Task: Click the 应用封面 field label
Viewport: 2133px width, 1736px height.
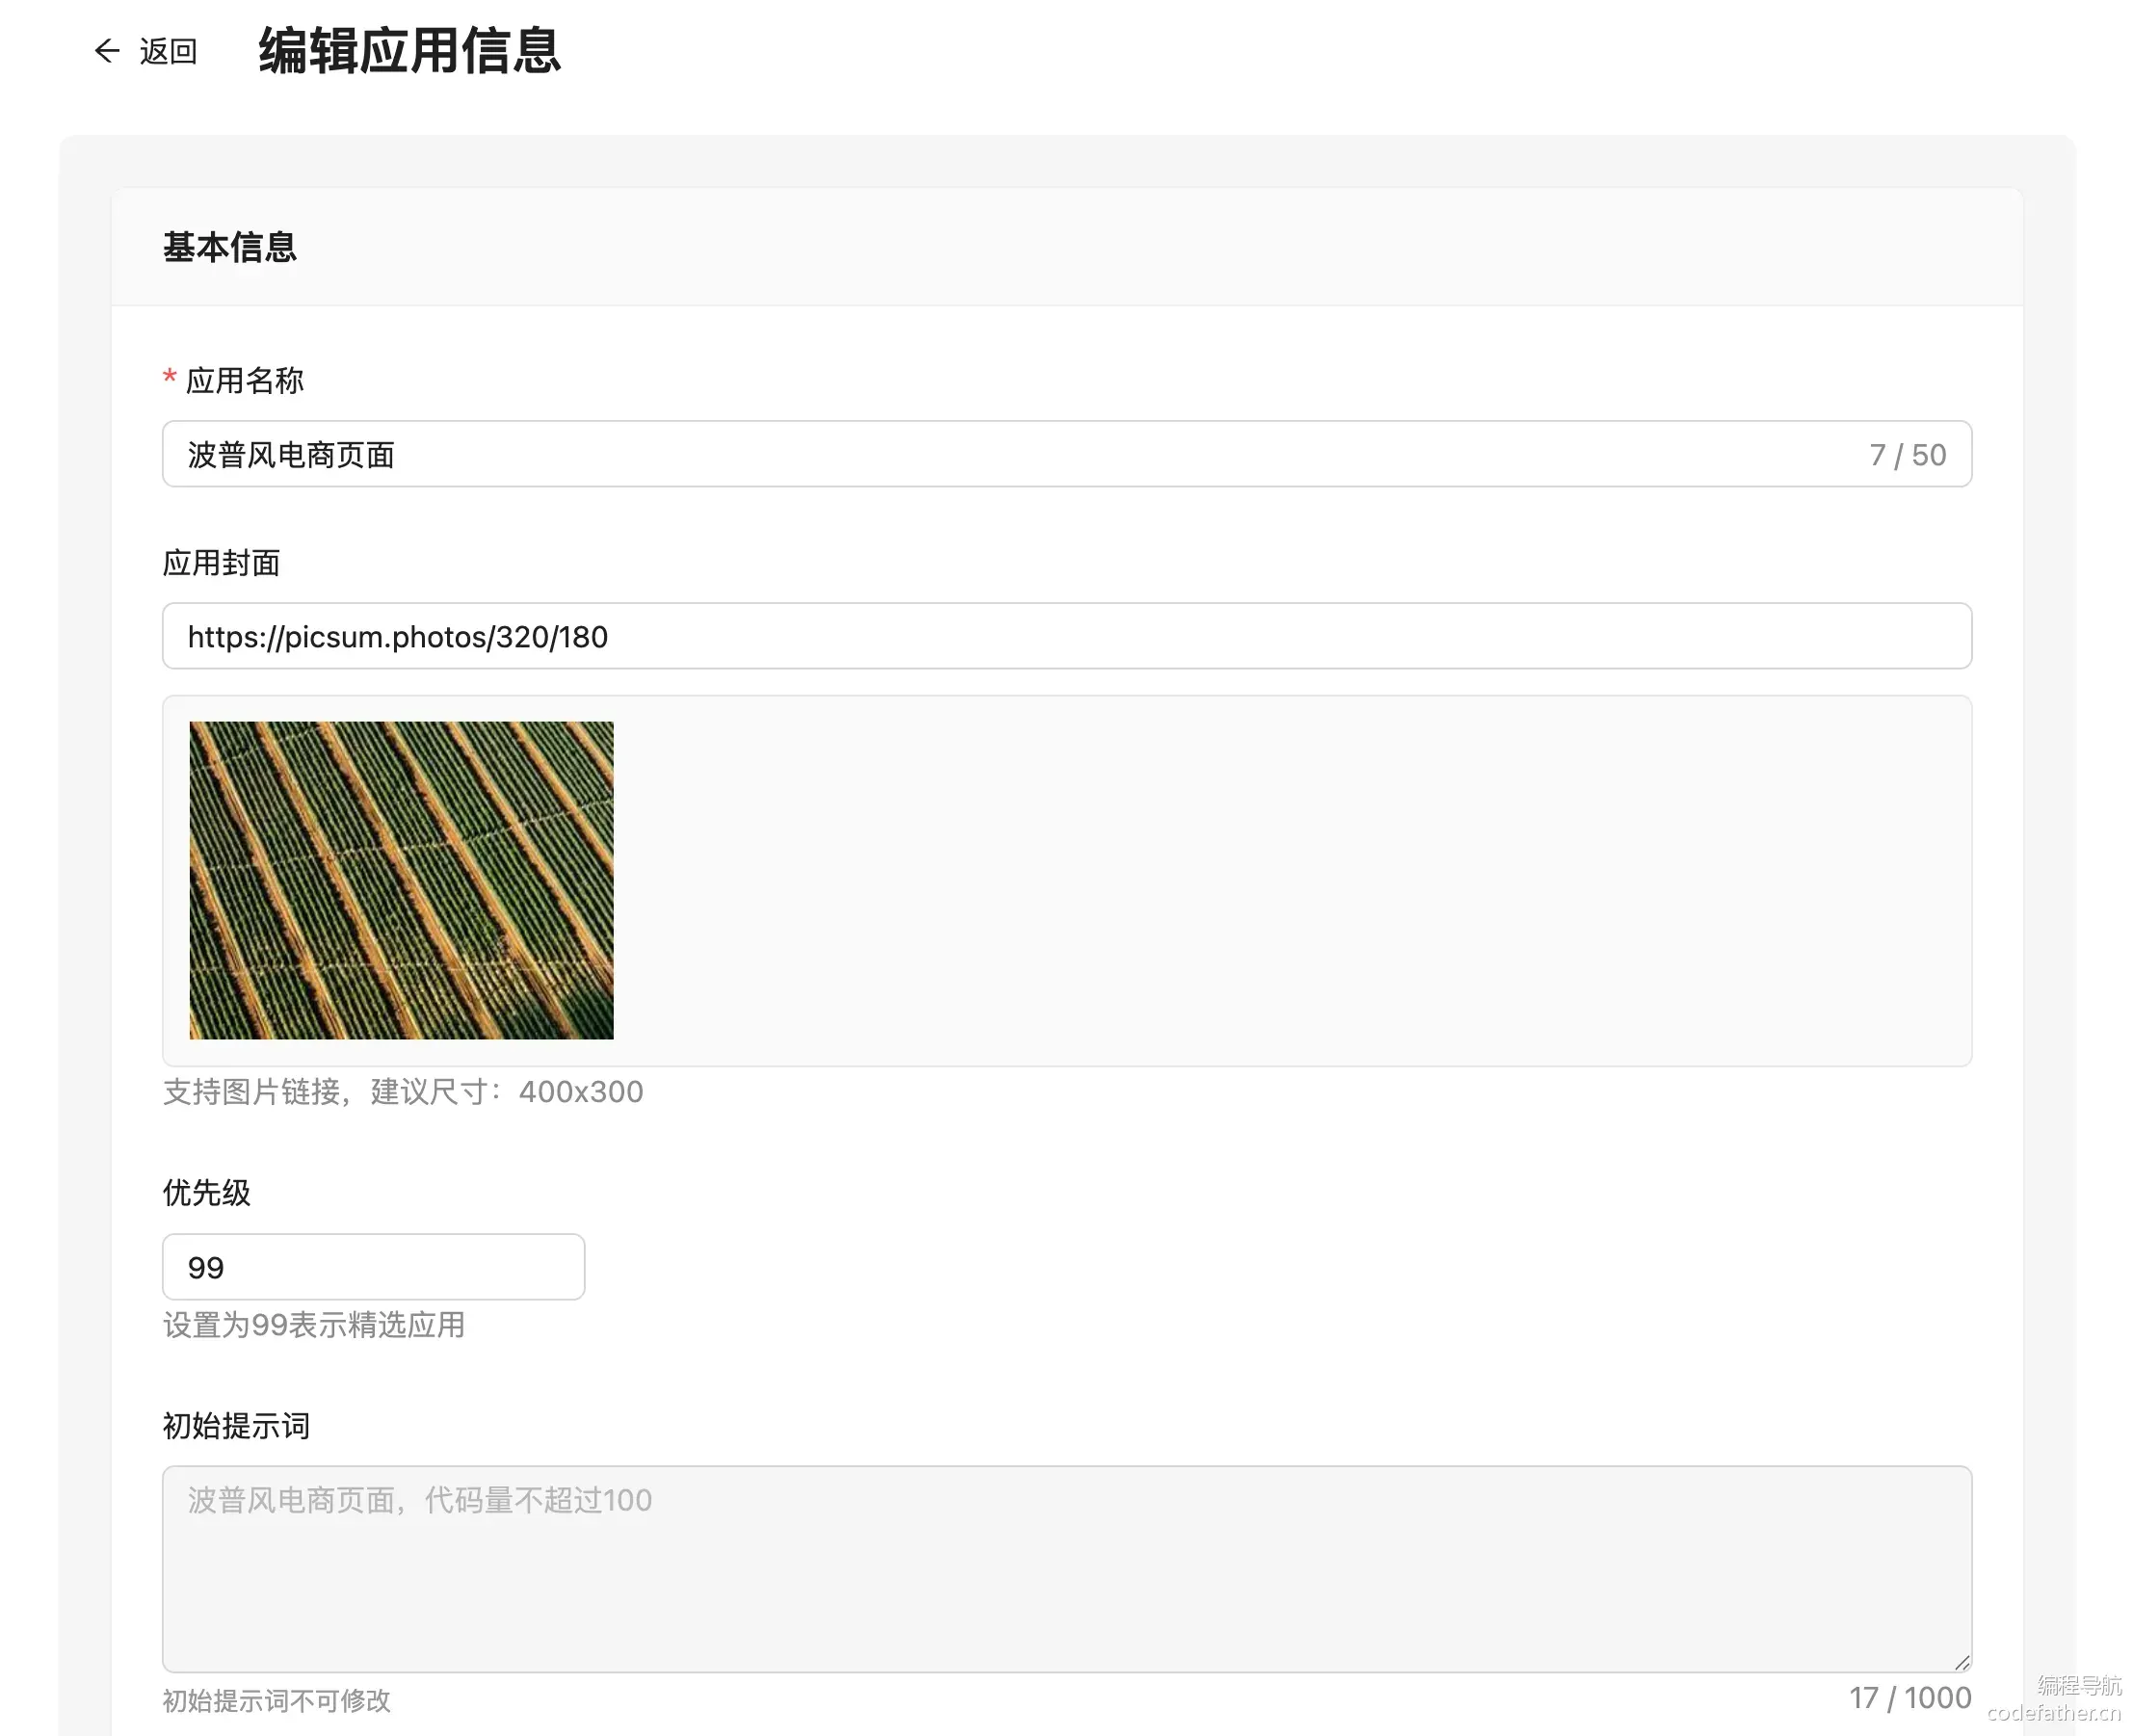Action: coord(221,563)
